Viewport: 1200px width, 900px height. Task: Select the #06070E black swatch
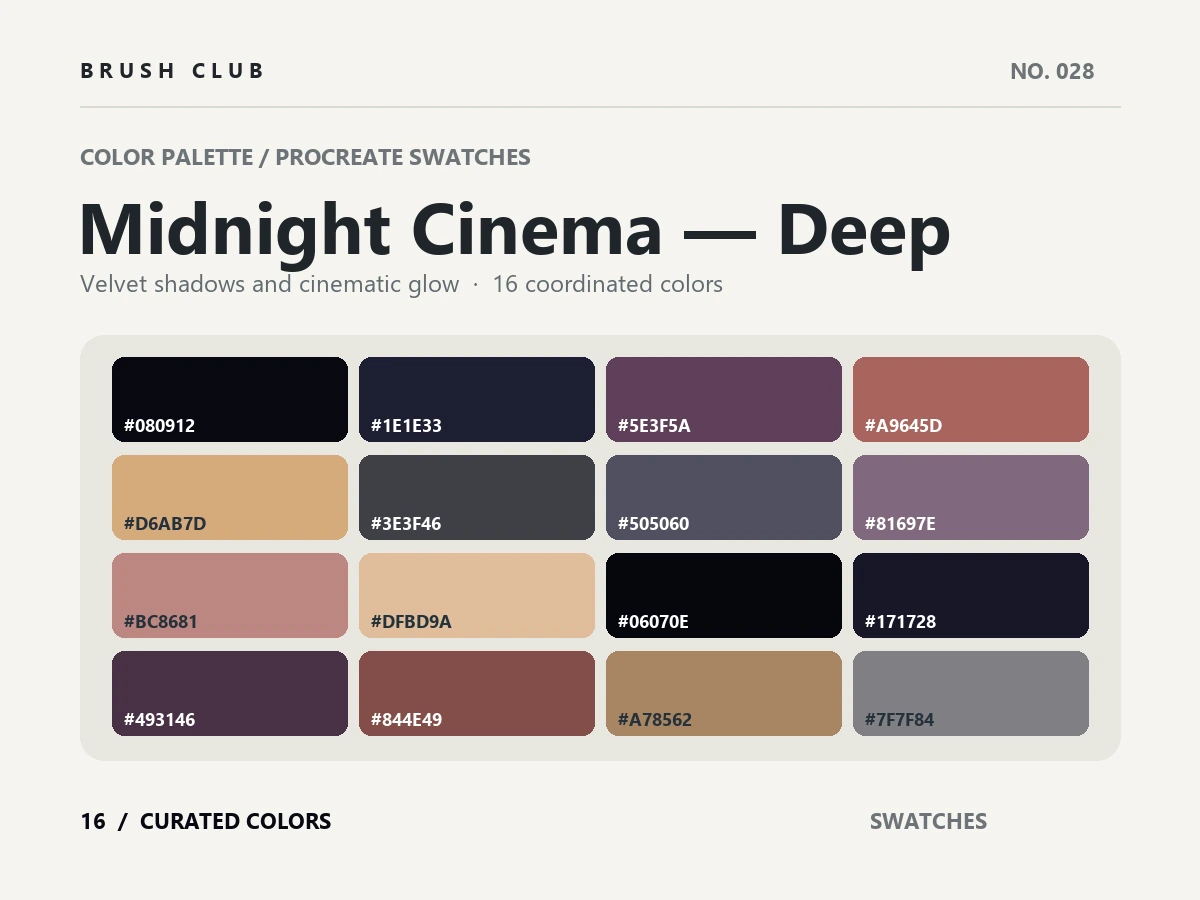coord(724,595)
